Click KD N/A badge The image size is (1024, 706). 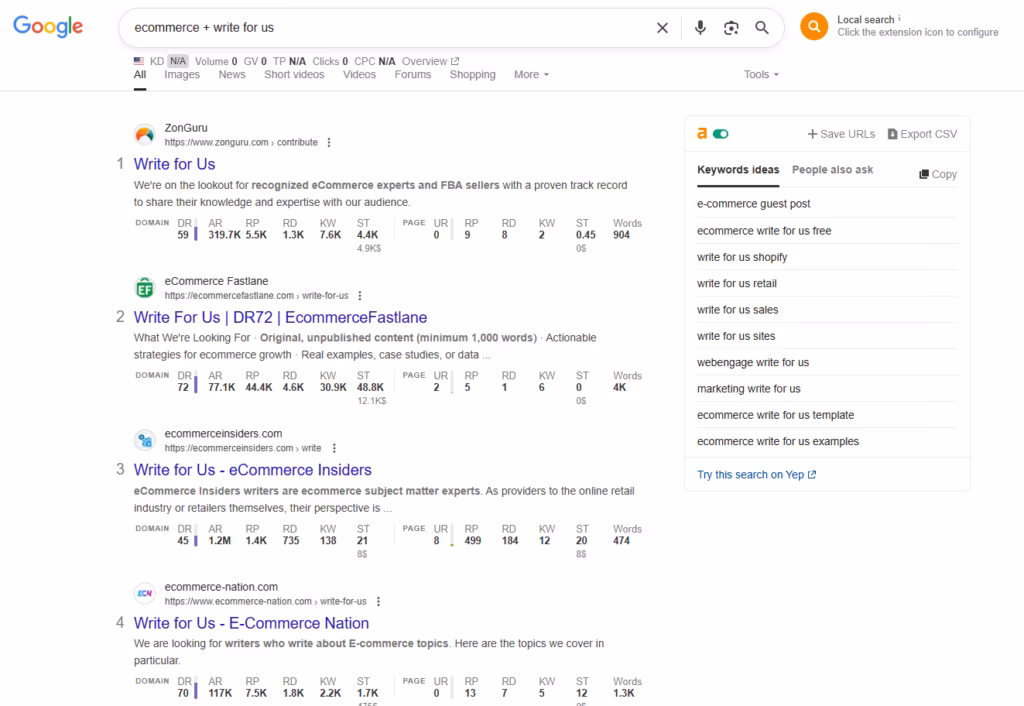coord(178,61)
